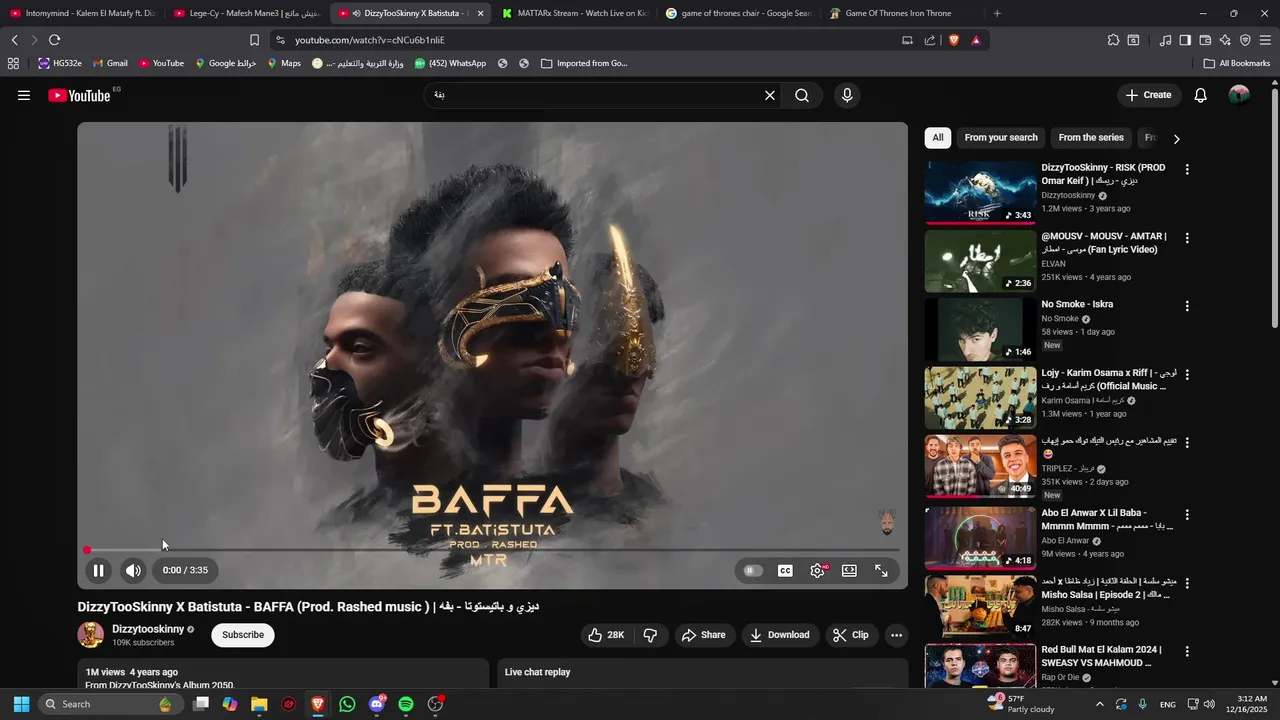
Task: Open WhatsApp bookmark
Action: point(449,63)
